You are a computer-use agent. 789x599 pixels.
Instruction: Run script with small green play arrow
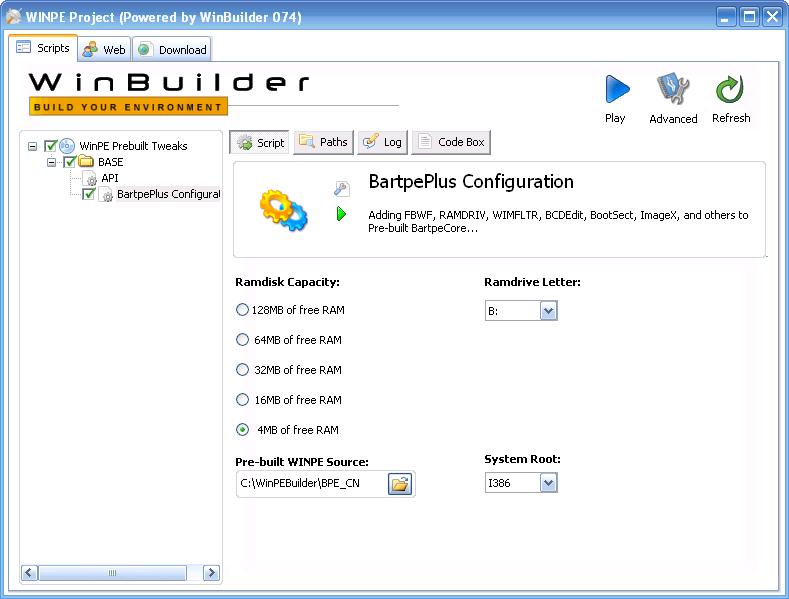click(x=341, y=213)
